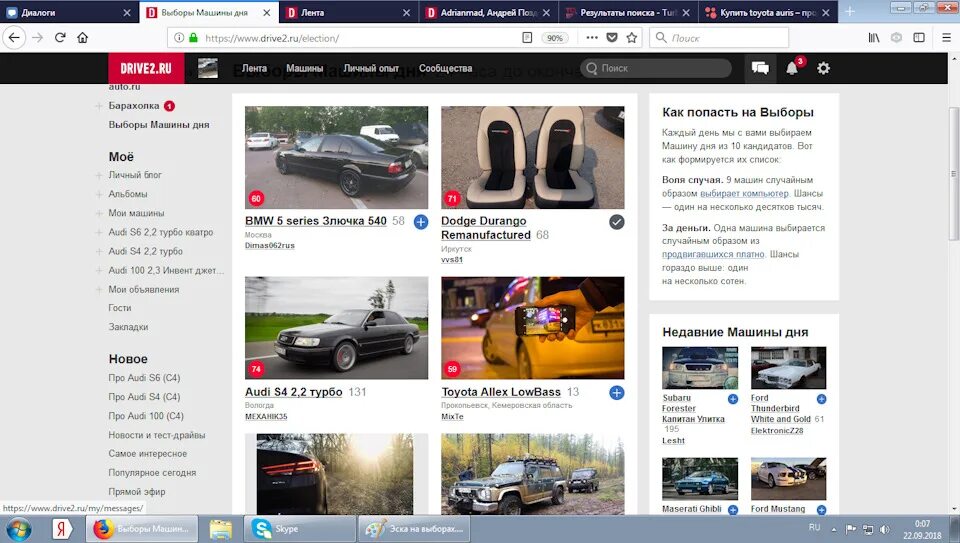Open the user avatar in header

pyautogui.click(x=208, y=68)
